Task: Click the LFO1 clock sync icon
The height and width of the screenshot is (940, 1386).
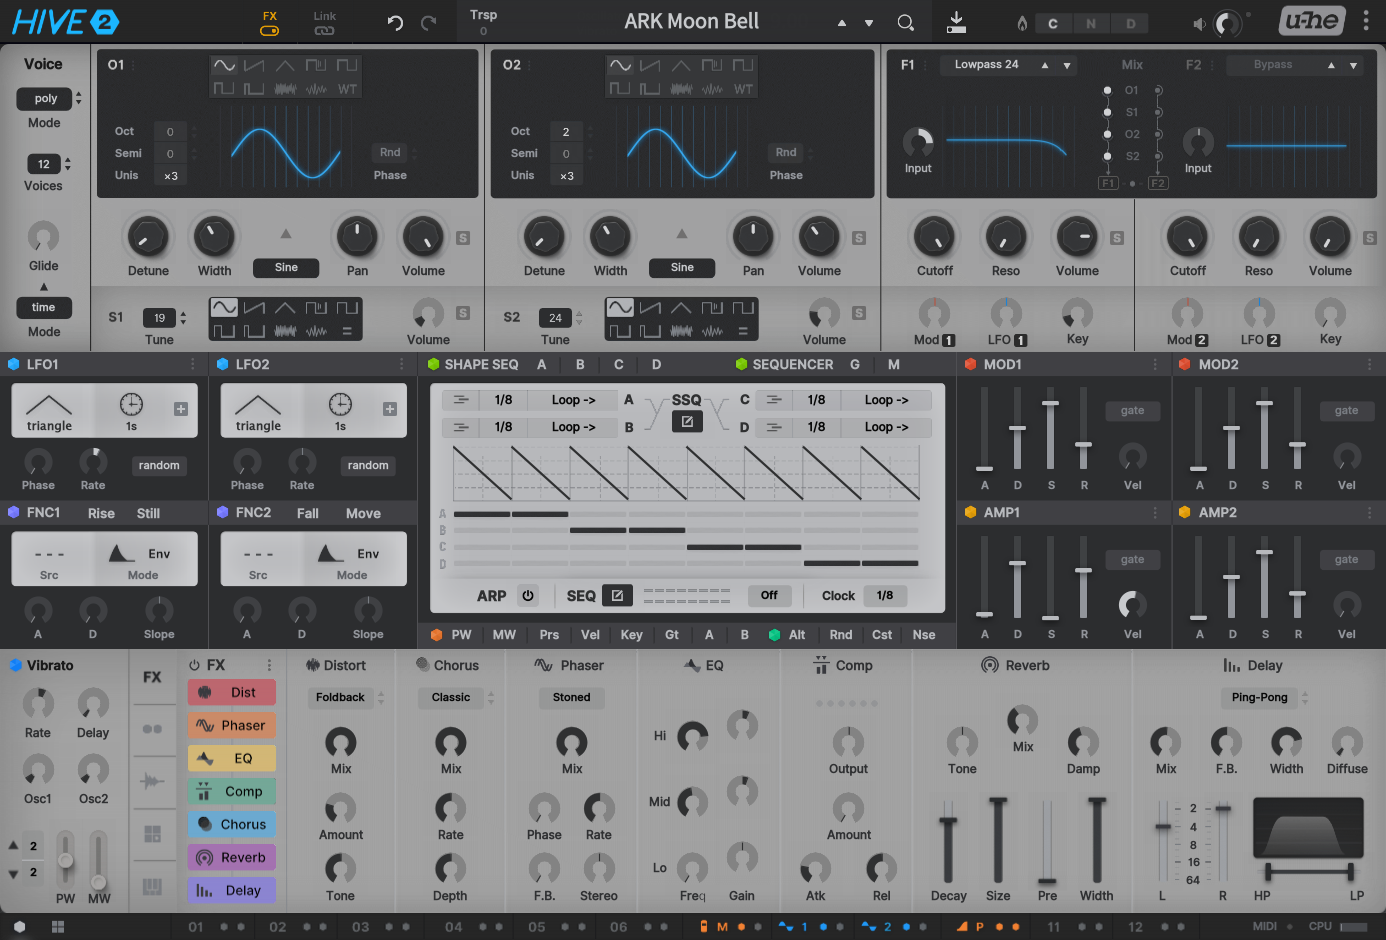Action: [131, 404]
